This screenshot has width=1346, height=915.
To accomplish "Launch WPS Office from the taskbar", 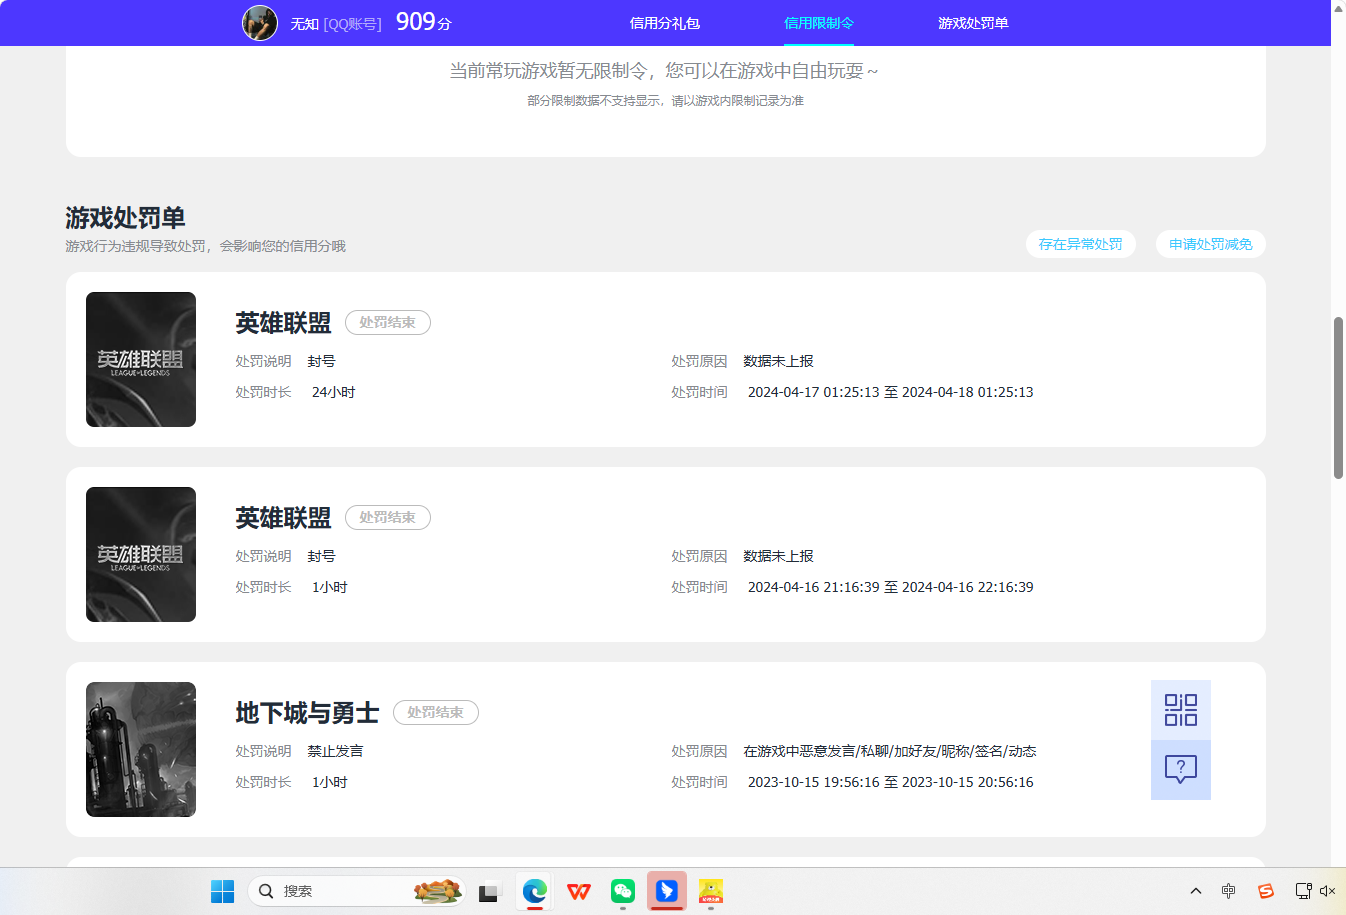I will (579, 891).
